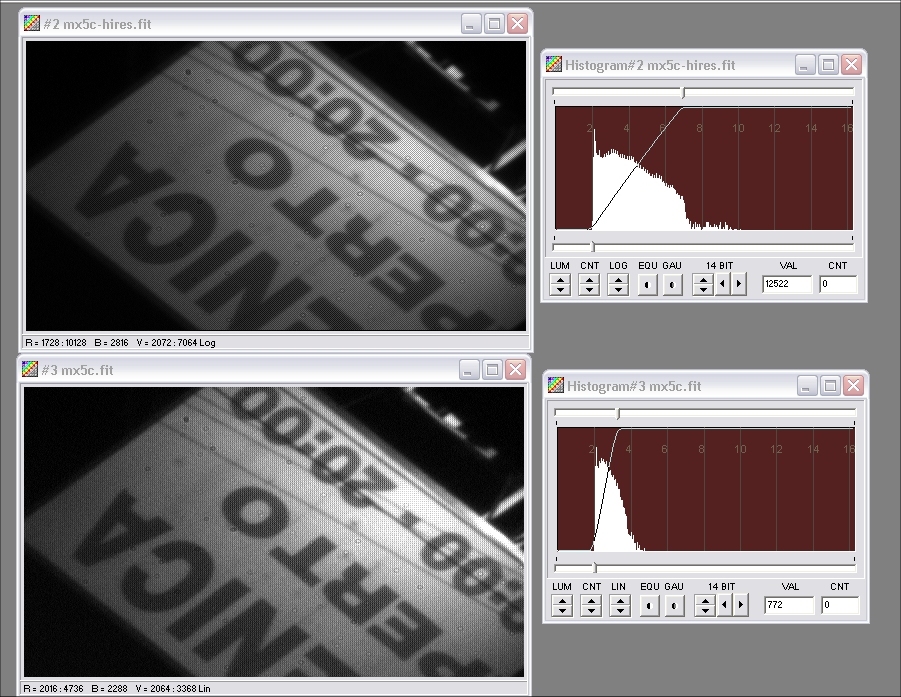
Task: Click histogram graph in Histogram#2 window
Action: click(703, 168)
